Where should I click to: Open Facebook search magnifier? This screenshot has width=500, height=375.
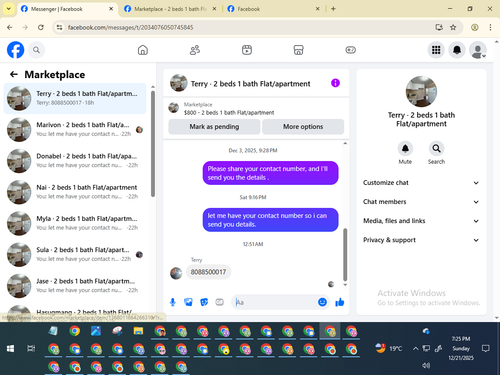[36, 50]
